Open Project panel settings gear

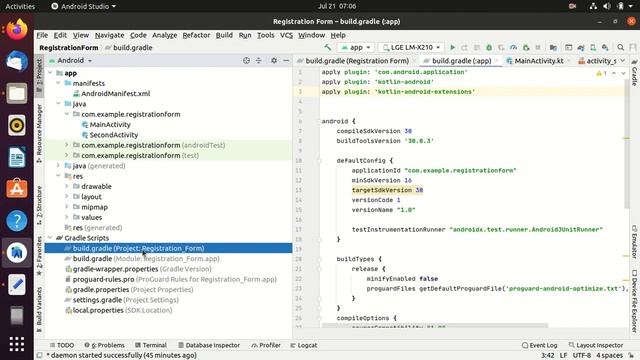point(274,60)
